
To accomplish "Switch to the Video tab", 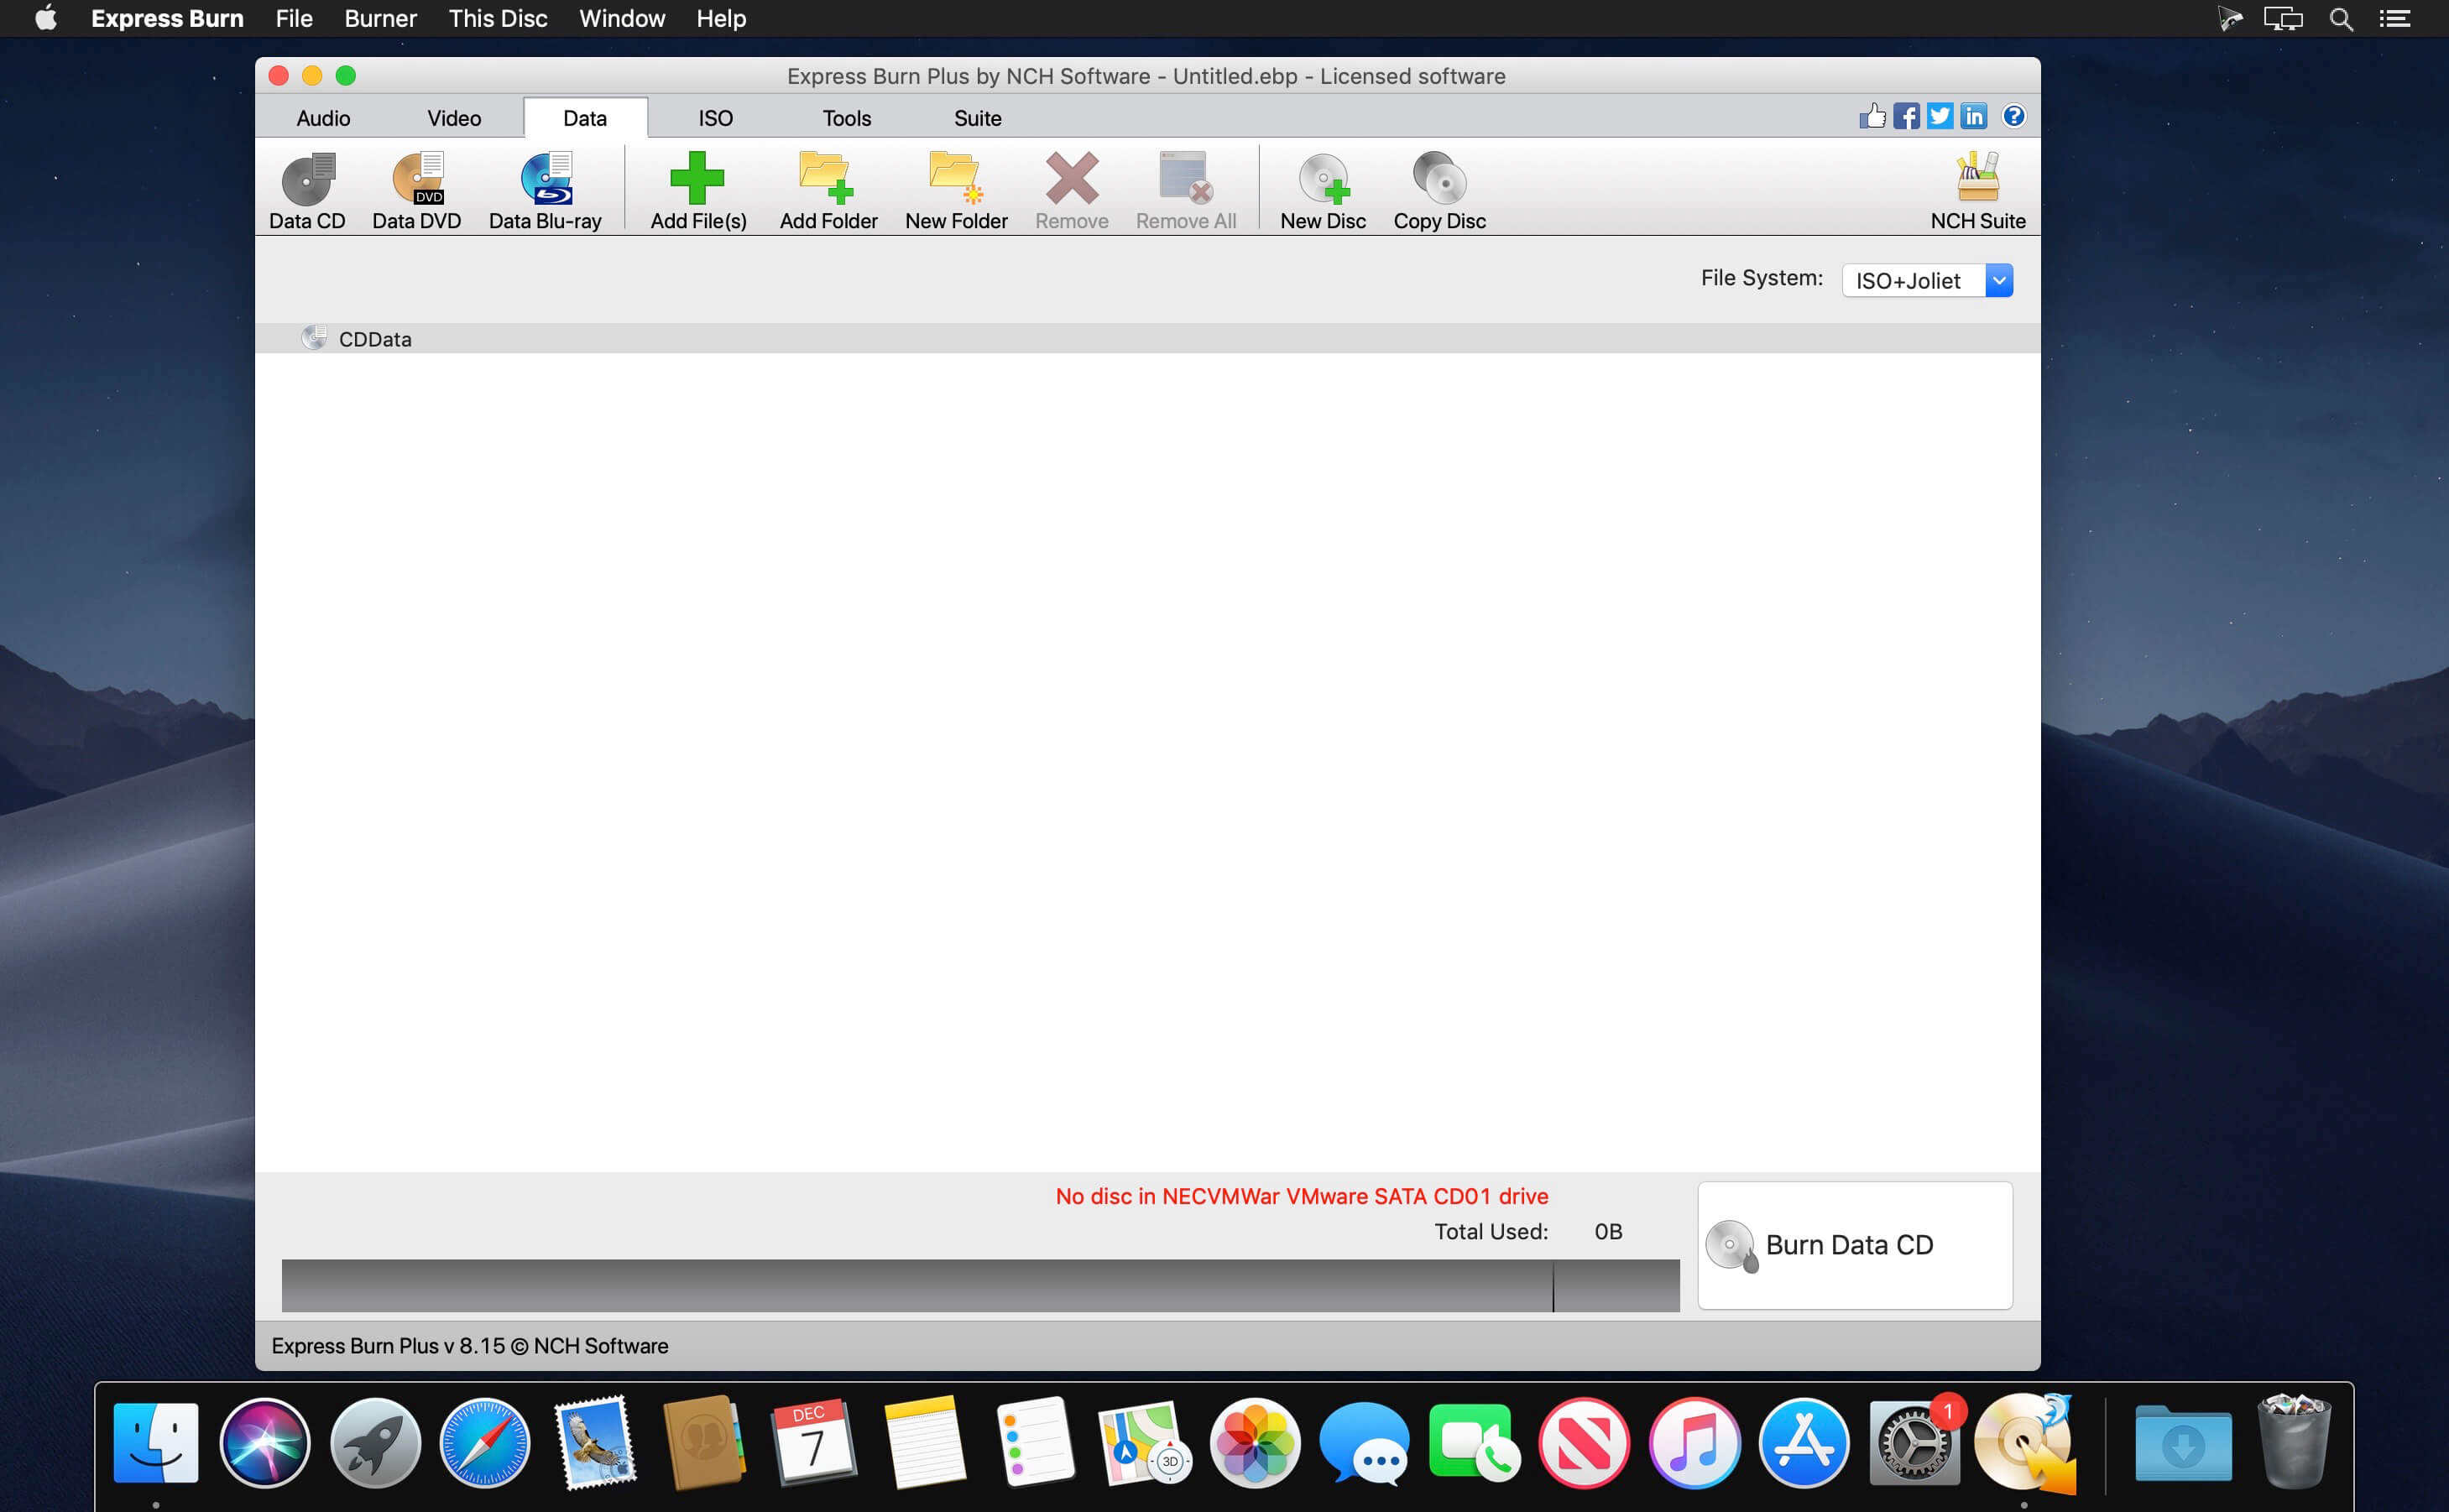I will [454, 118].
